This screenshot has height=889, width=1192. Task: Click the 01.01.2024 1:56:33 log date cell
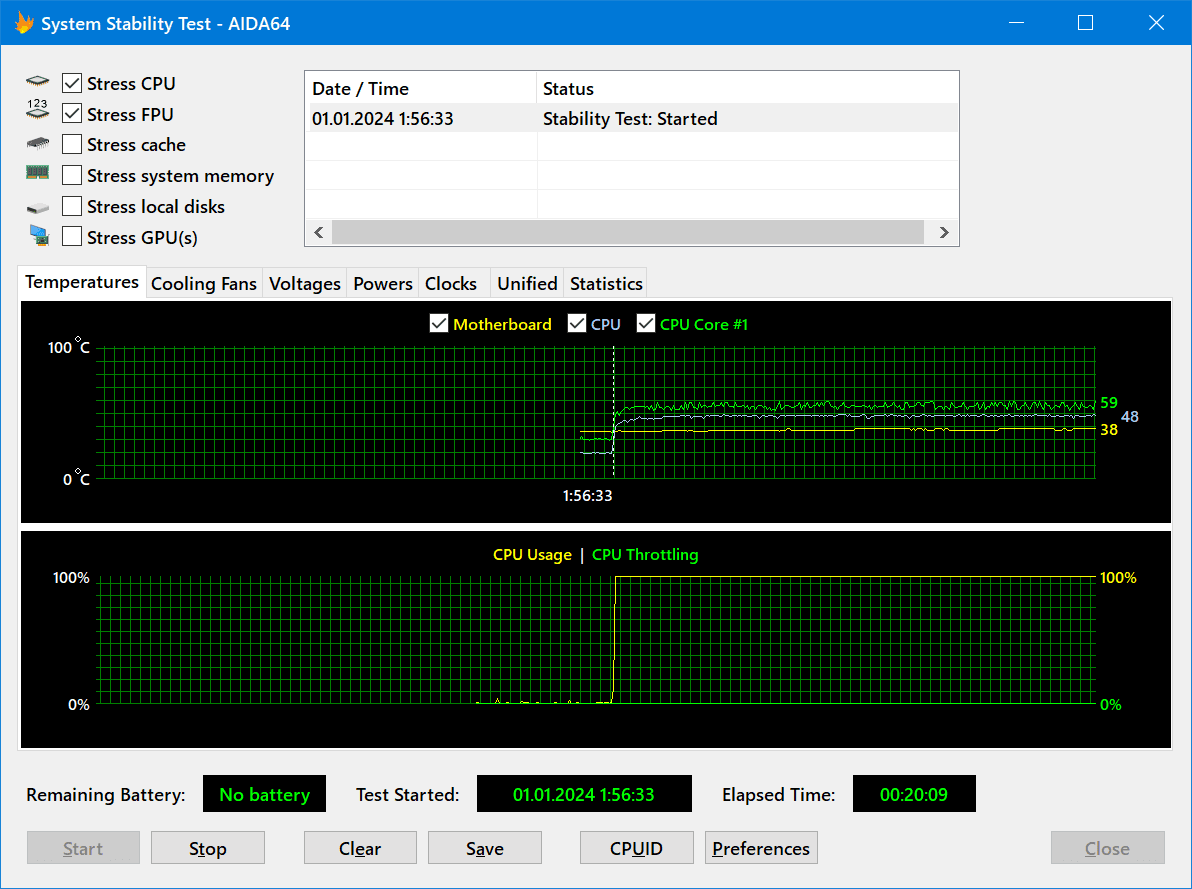coord(382,119)
